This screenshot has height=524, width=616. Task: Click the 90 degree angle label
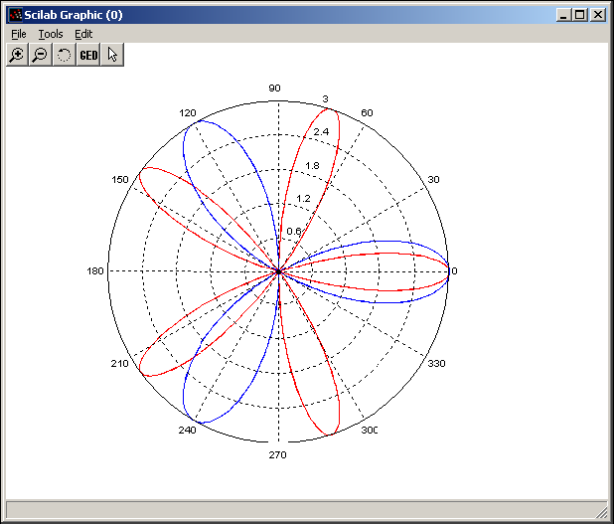pos(274,88)
